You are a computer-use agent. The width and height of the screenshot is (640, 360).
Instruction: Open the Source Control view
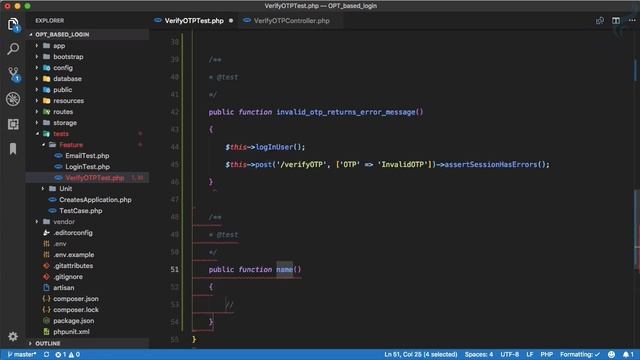pos(13,74)
